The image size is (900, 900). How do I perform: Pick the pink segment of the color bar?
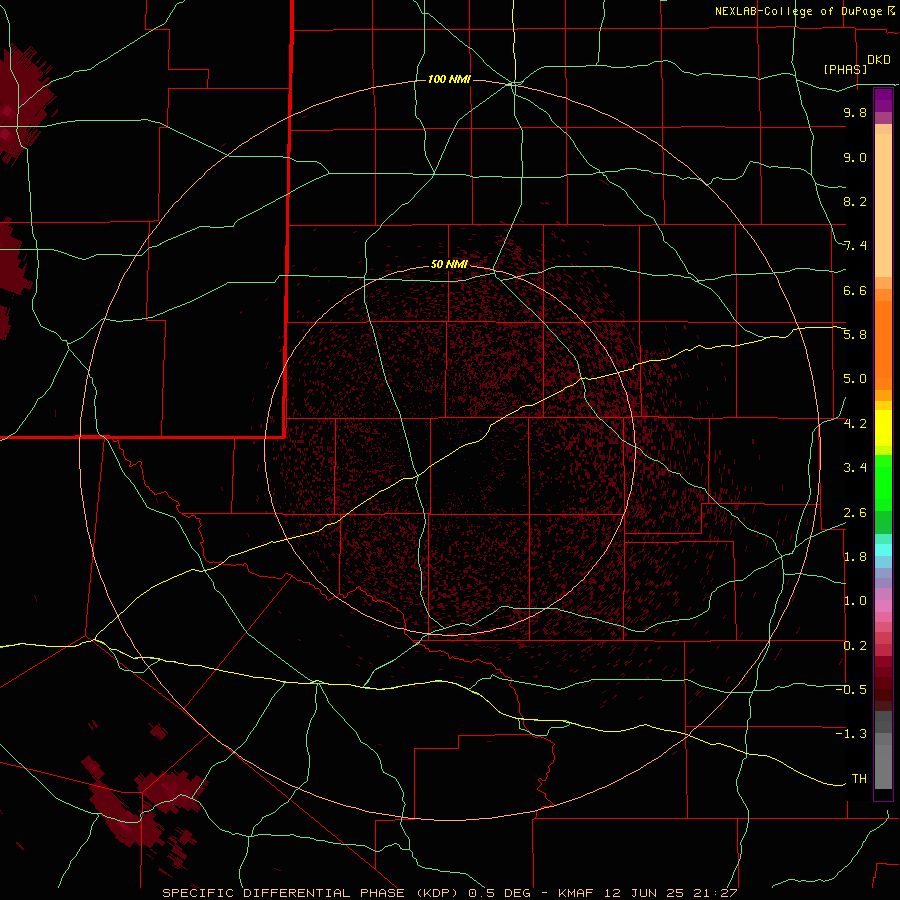[x=883, y=606]
